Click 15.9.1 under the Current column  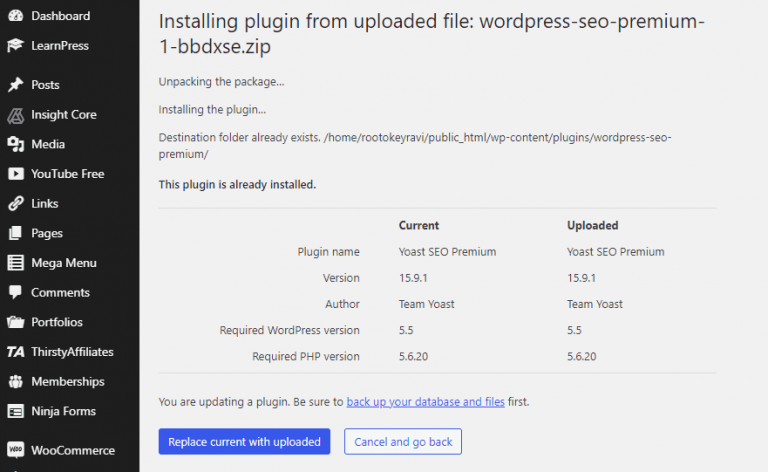click(x=413, y=278)
